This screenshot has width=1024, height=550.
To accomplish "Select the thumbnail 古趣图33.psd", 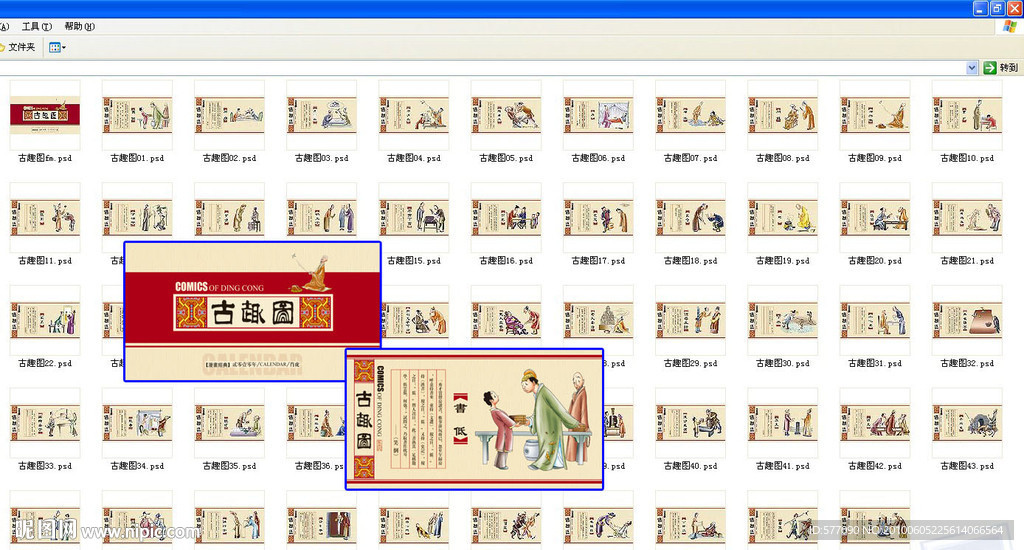I will [x=45, y=423].
